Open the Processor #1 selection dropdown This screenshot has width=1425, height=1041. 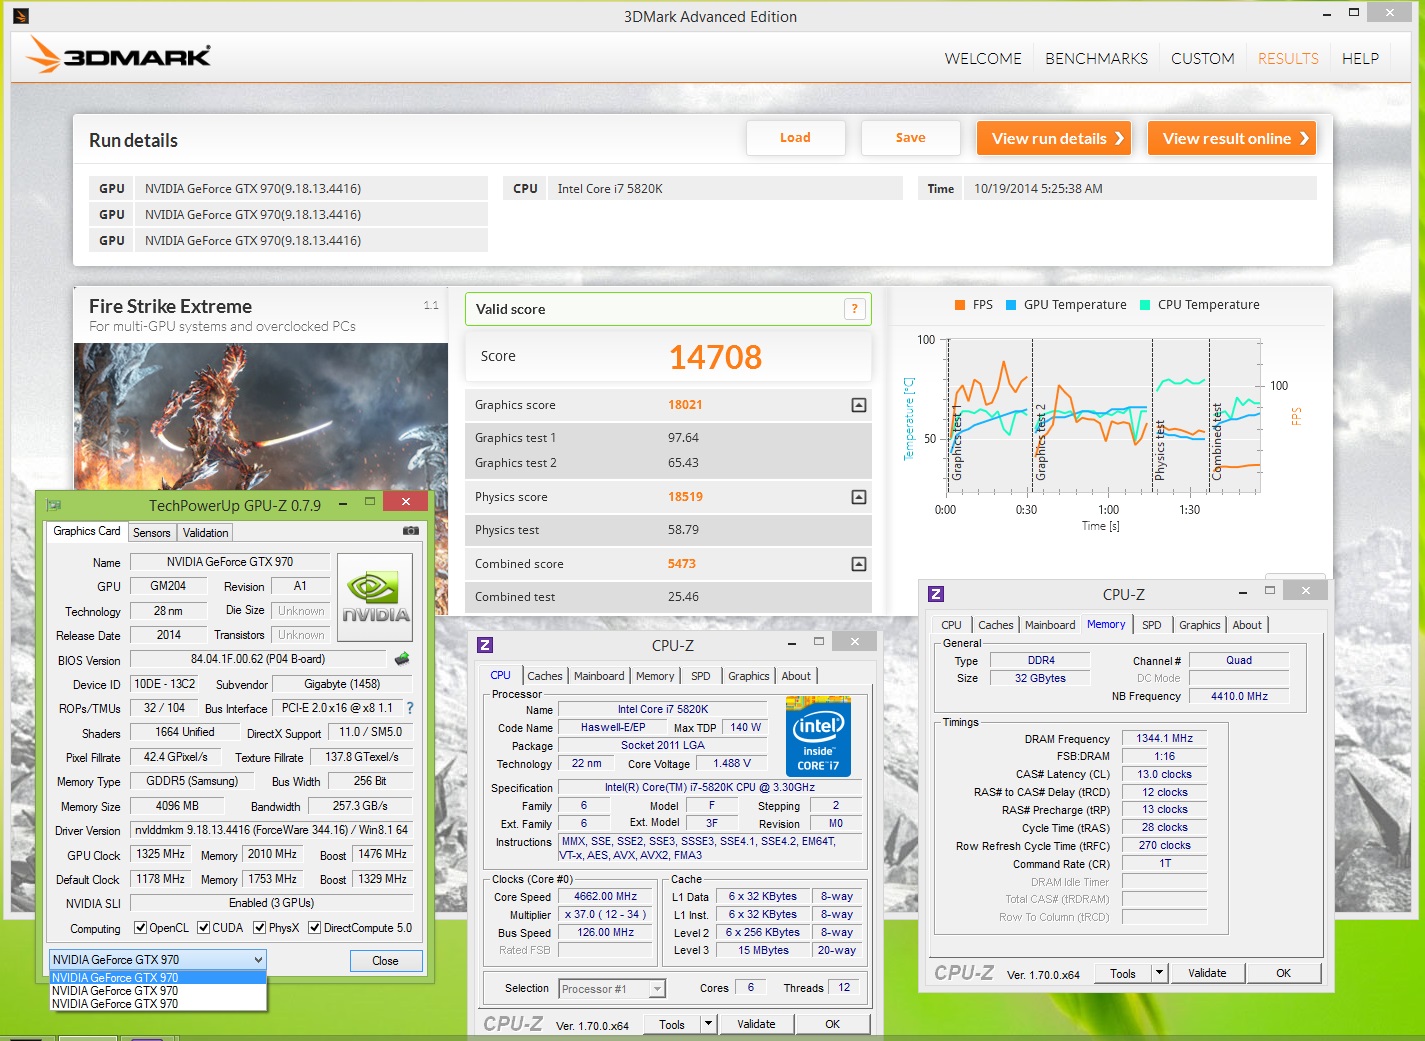611,989
